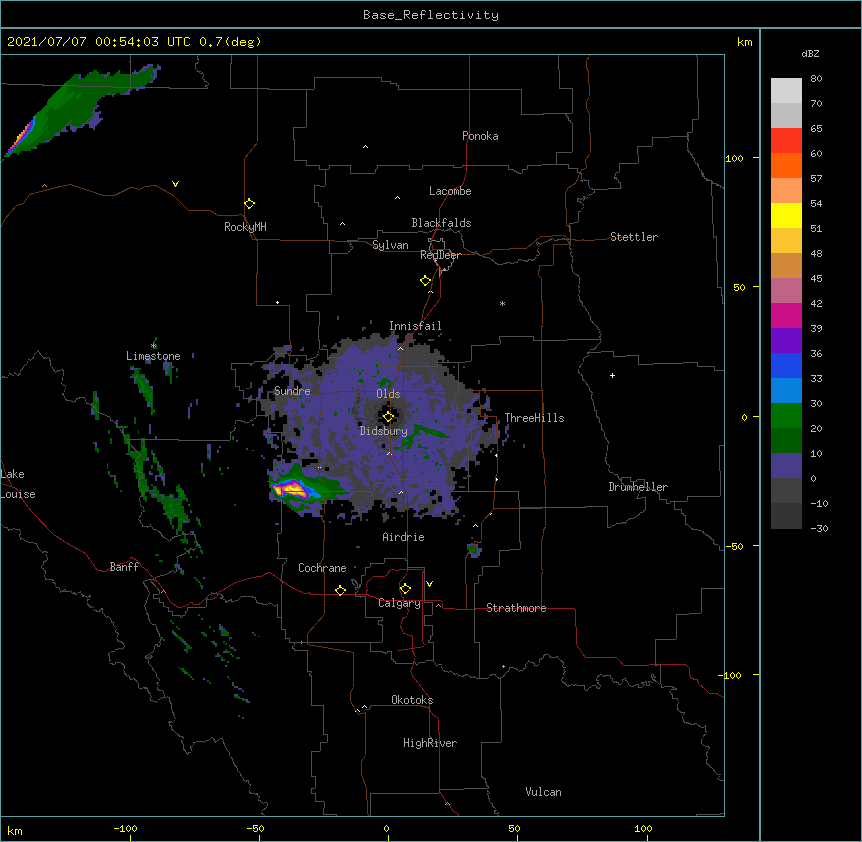
Task: Click the yellow V marker northwest of RockyMH
Action: pyautogui.click(x=175, y=184)
